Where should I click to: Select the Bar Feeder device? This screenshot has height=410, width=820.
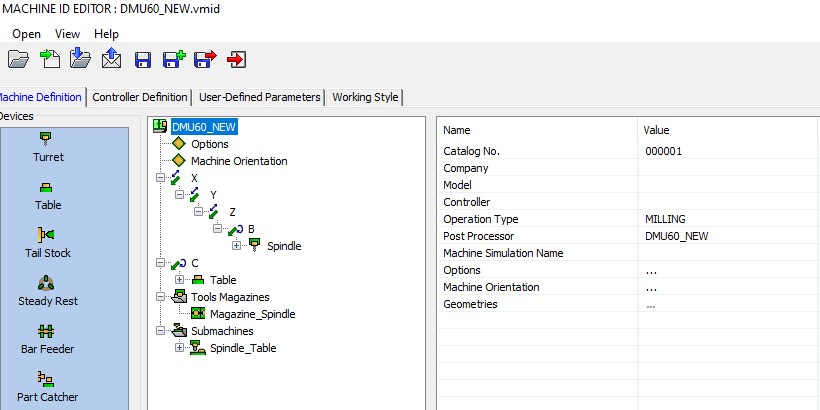pyautogui.click(x=48, y=338)
